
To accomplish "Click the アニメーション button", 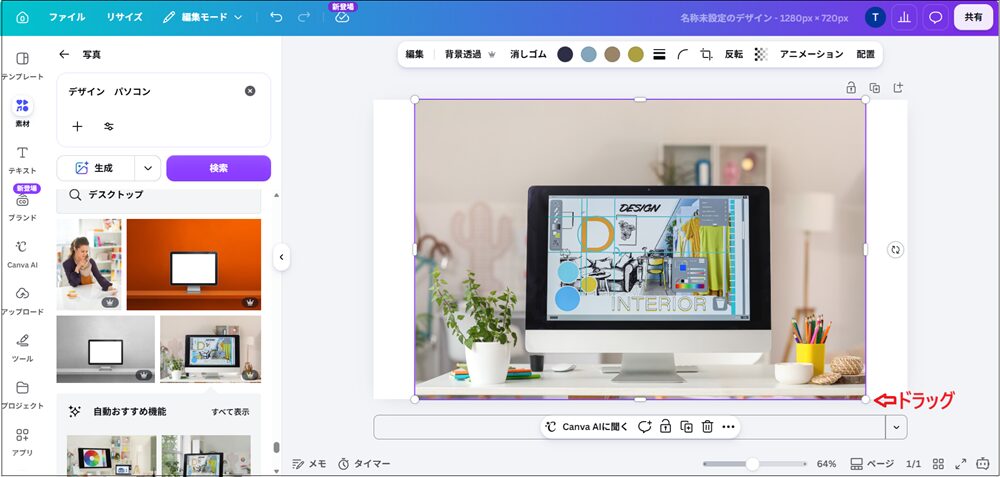I will 811,55.
